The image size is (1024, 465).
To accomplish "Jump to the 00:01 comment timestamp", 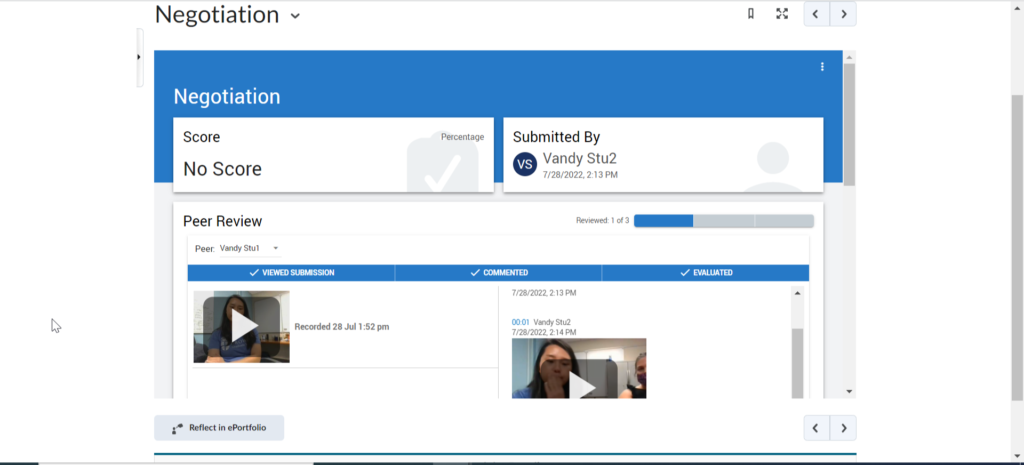I will (520, 322).
